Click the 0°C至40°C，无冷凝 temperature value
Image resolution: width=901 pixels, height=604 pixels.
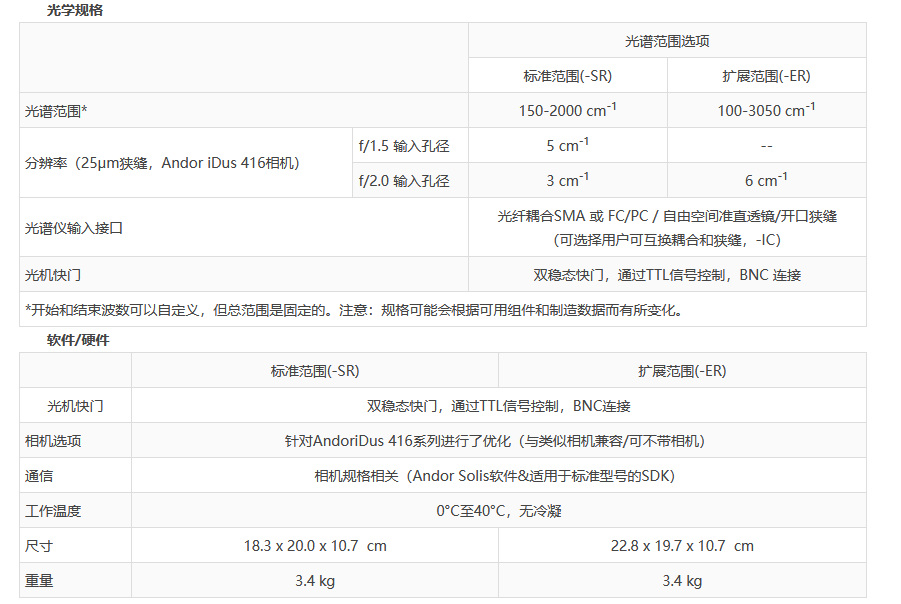click(498, 511)
